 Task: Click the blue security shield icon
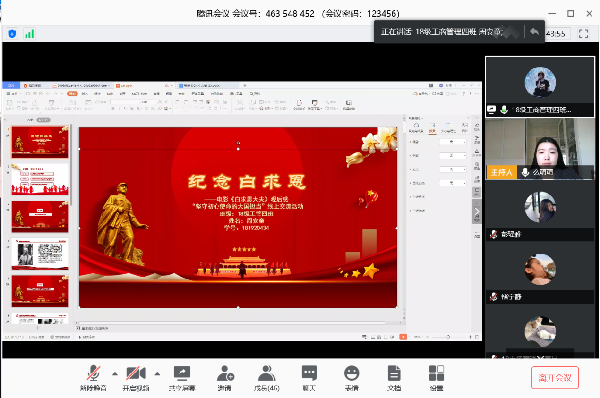[12, 34]
